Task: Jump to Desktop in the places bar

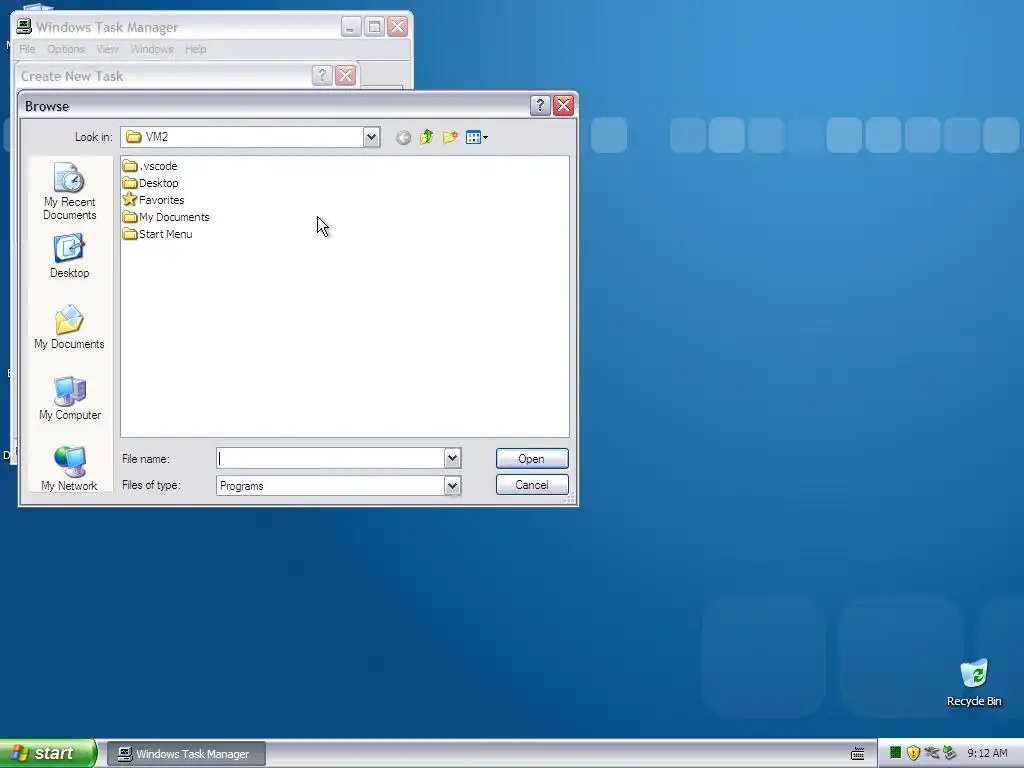Action: [x=69, y=257]
